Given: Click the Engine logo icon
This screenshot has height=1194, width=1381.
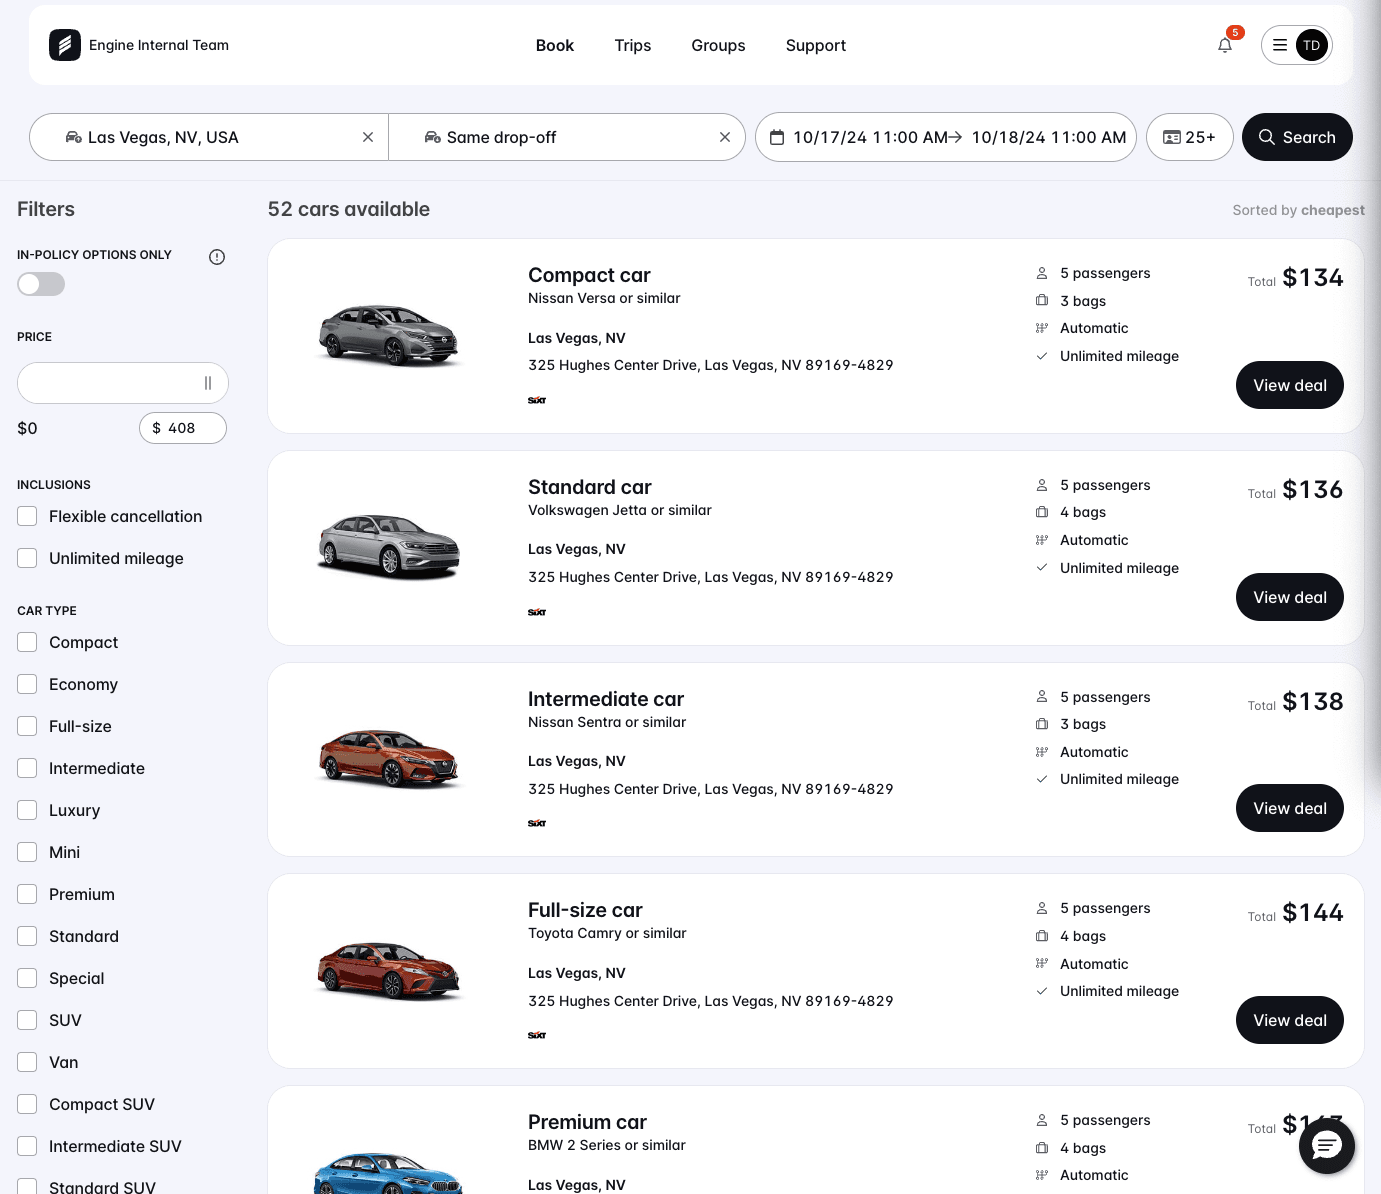Looking at the screenshot, I should pos(65,45).
